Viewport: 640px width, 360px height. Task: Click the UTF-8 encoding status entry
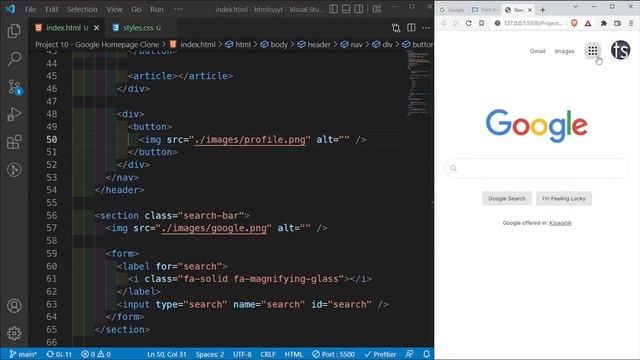[242, 354]
